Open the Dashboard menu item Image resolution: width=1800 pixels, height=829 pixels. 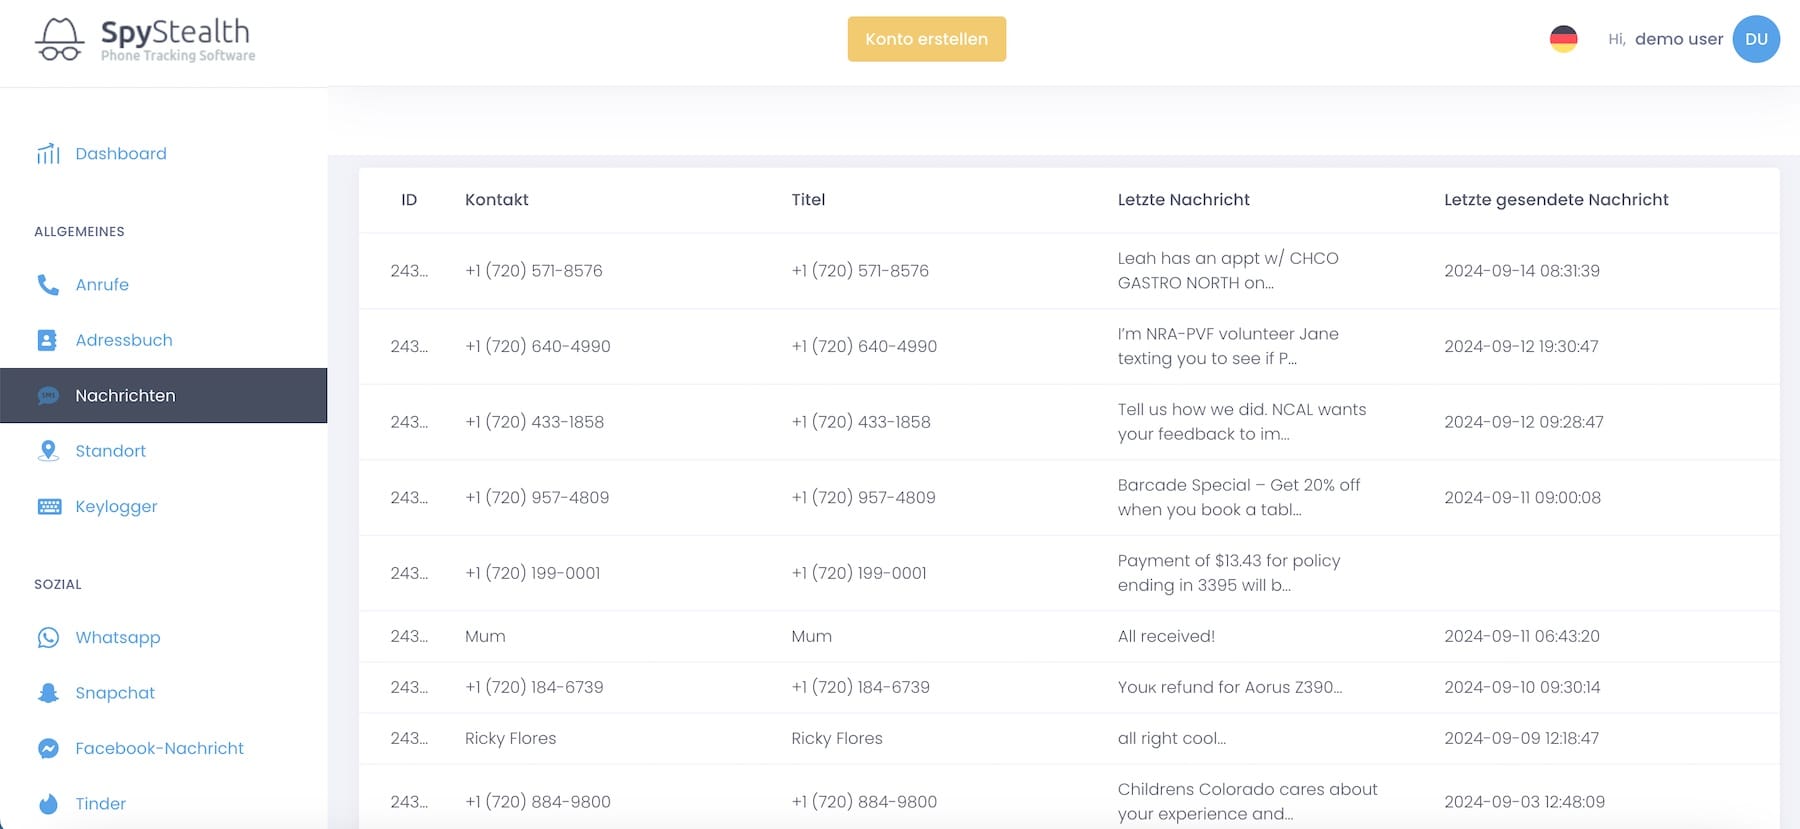click(121, 153)
